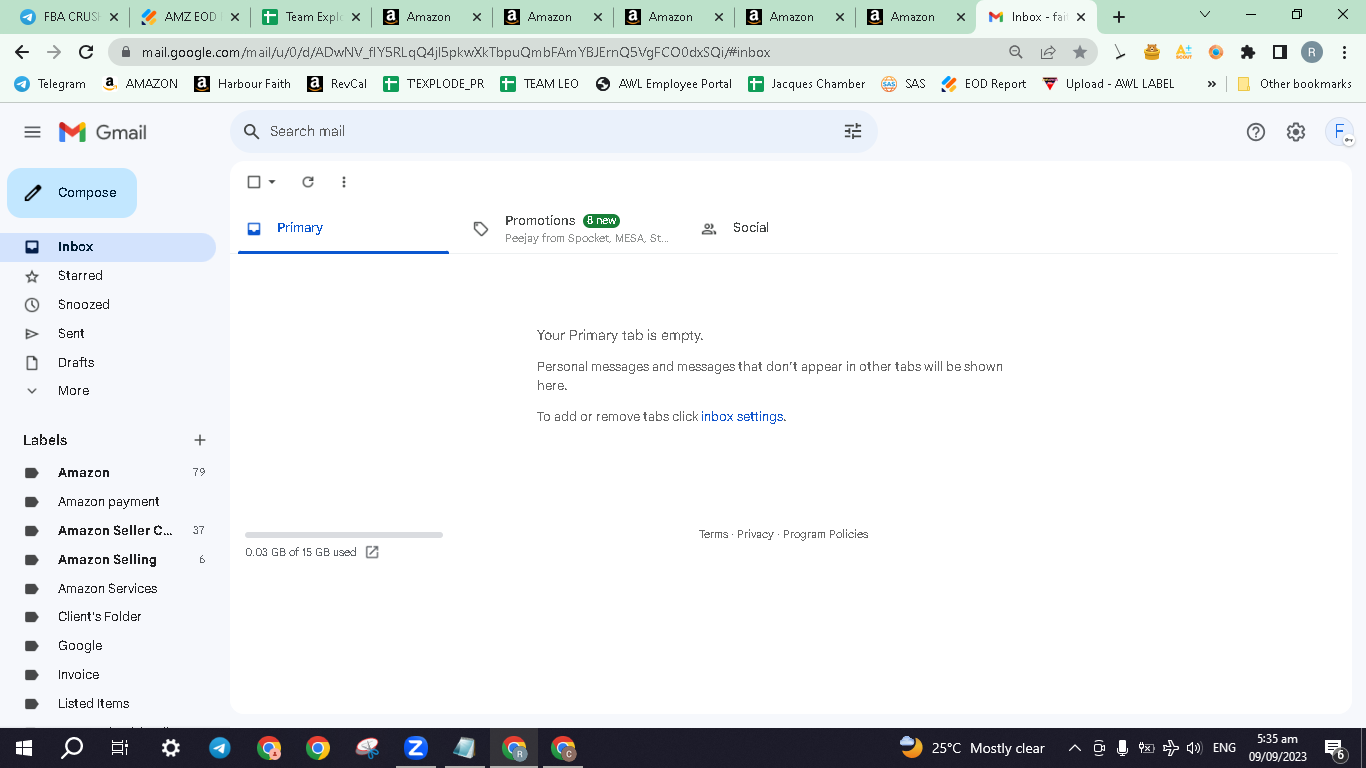
Task: Open Gmail Support help icon
Action: 1256,132
